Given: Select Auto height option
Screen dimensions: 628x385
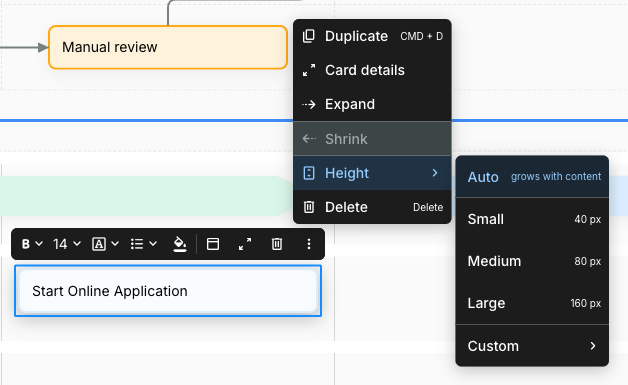Looking at the screenshot, I should pyautogui.click(x=532, y=177).
